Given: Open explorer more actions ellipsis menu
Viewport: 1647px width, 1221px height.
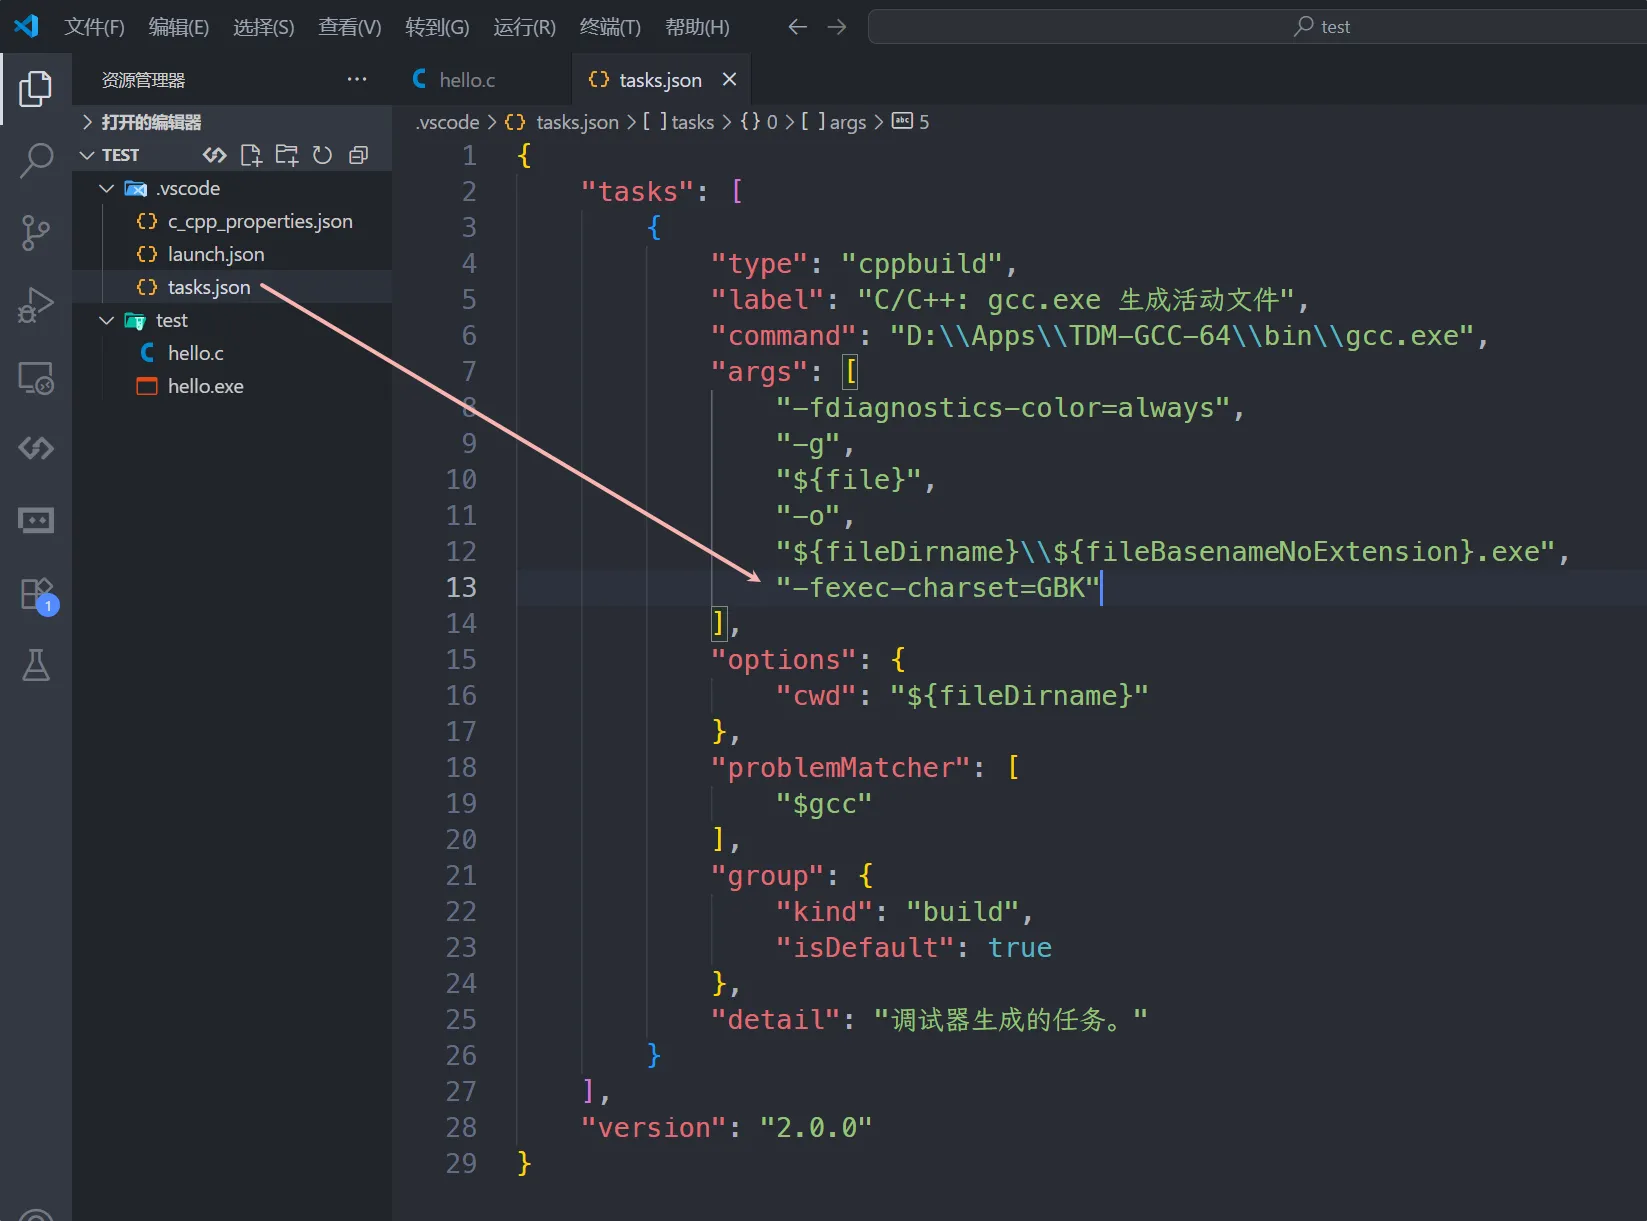Looking at the screenshot, I should pos(357,80).
